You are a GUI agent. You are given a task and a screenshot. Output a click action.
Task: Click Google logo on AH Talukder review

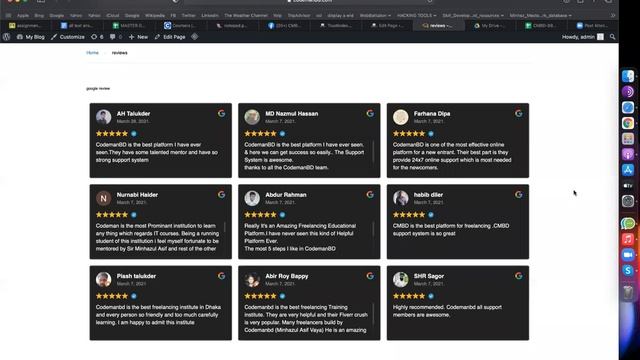[221, 113]
